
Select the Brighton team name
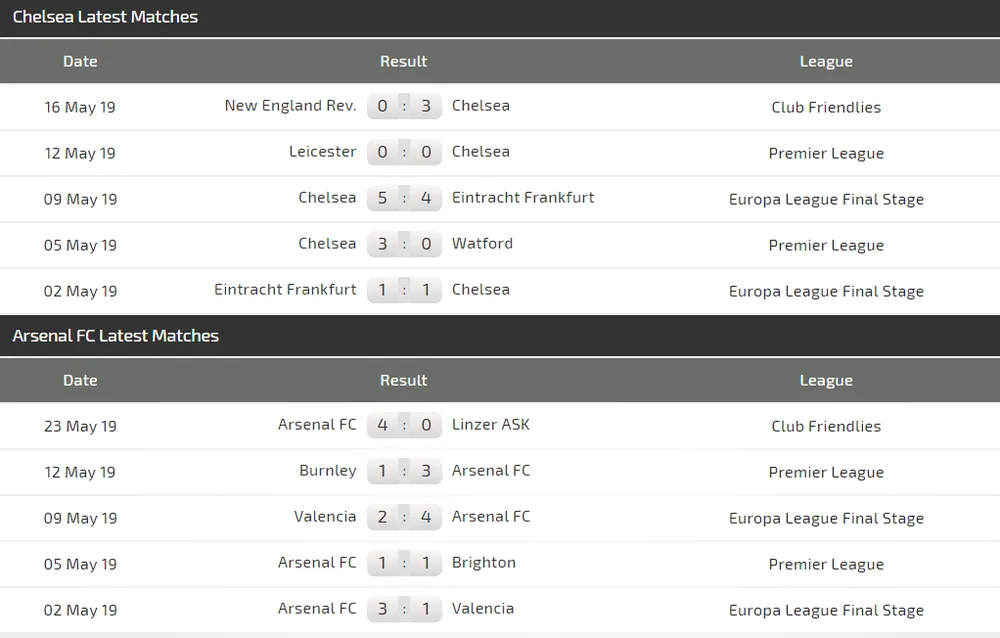tap(483, 563)
